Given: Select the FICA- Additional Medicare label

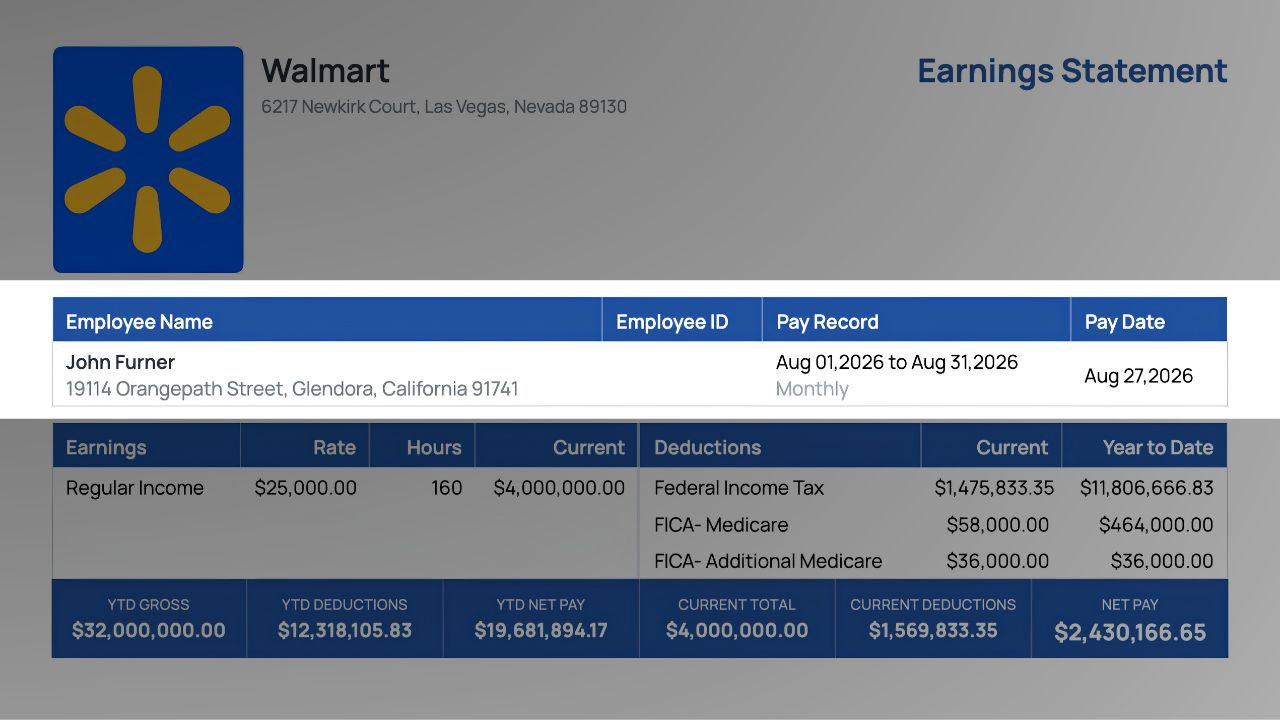Looking at the screenshot, I should (768, 561).
